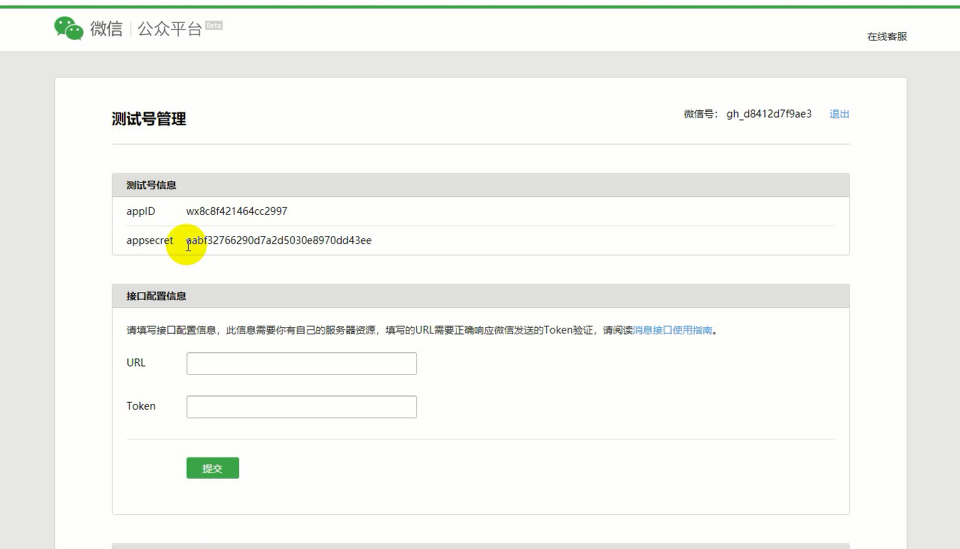Image resolution: width=960 pixels, height=549 pixels.
Task: Click the 公众平台 title text
Action: click(x=170, y=29)
